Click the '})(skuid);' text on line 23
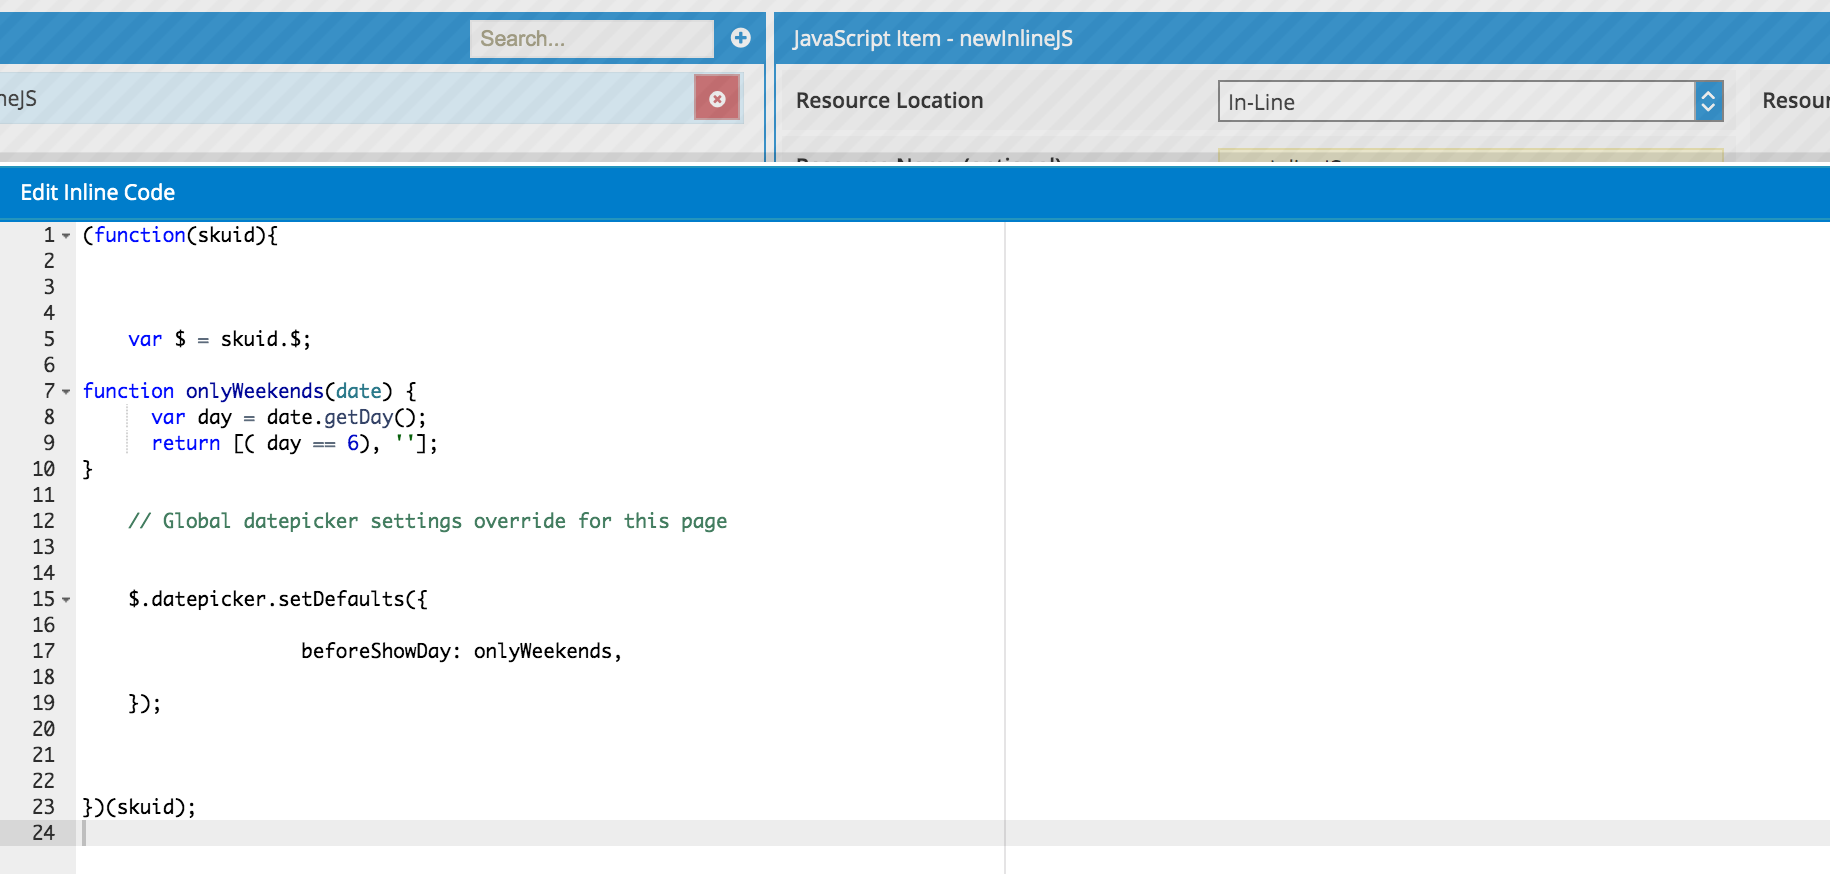The image size is (1830, 874). tap(139, 807)
